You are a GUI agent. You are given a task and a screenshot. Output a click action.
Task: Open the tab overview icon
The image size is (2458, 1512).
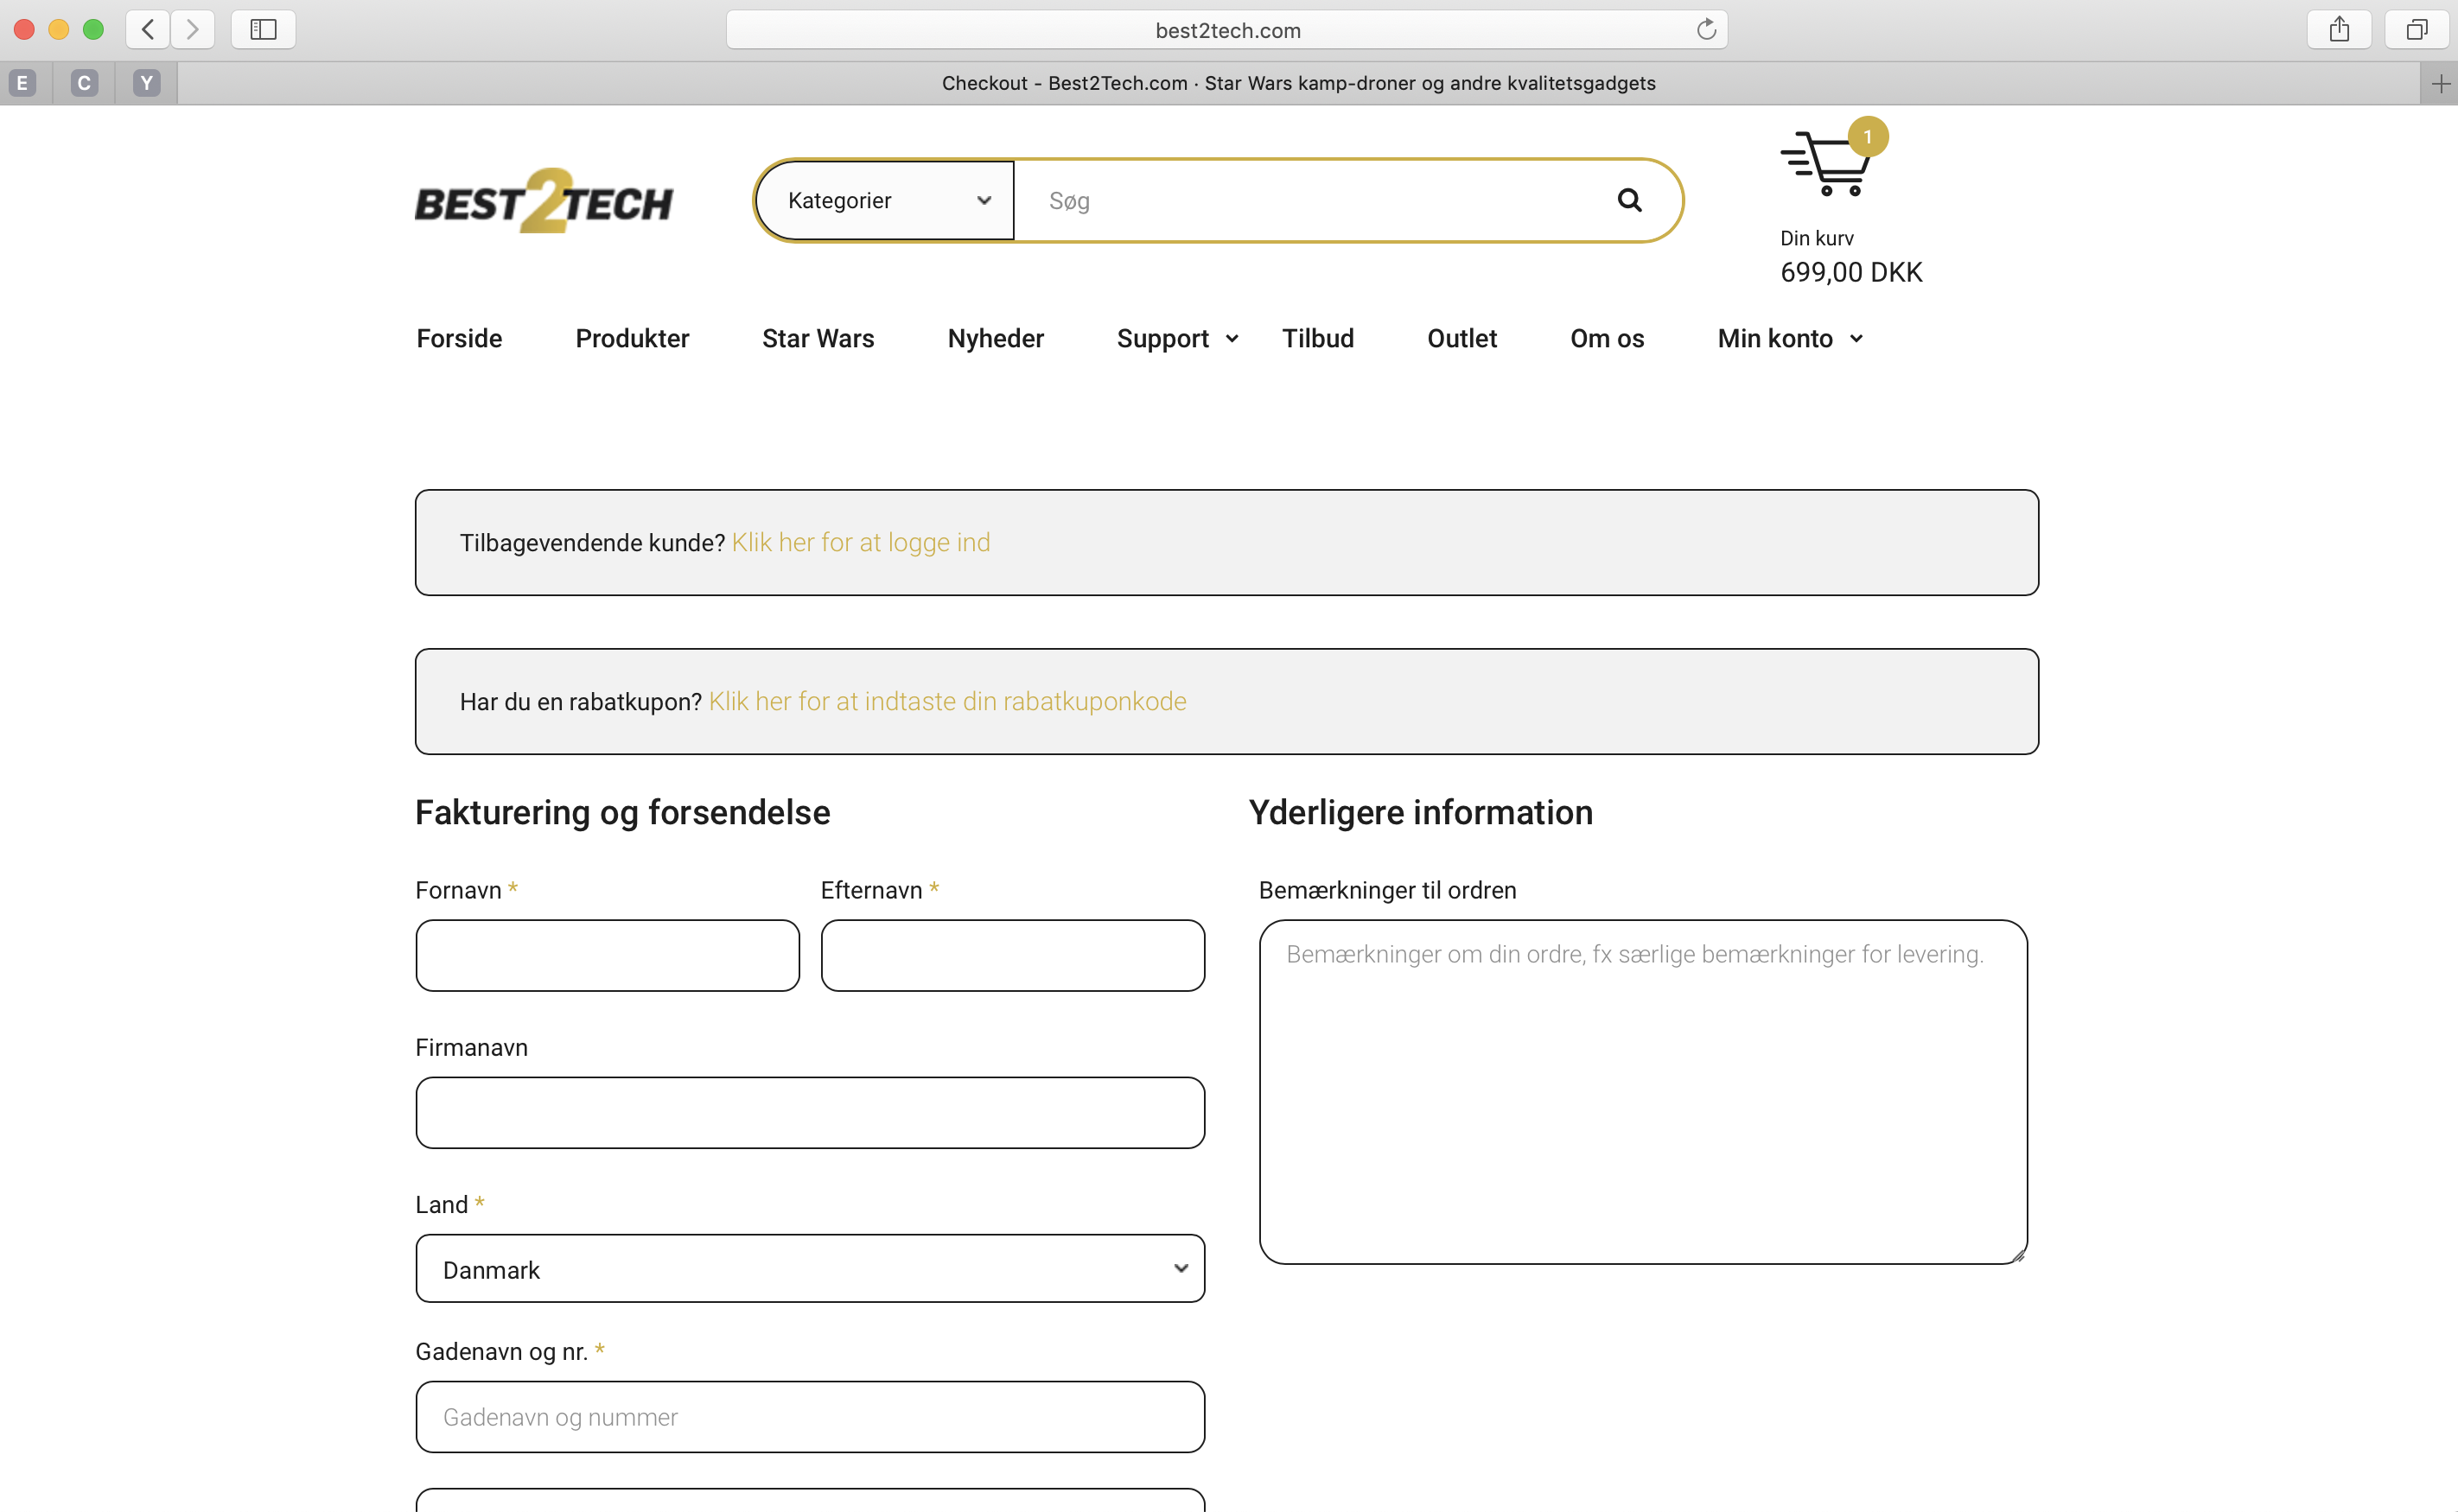point(2416,30)
